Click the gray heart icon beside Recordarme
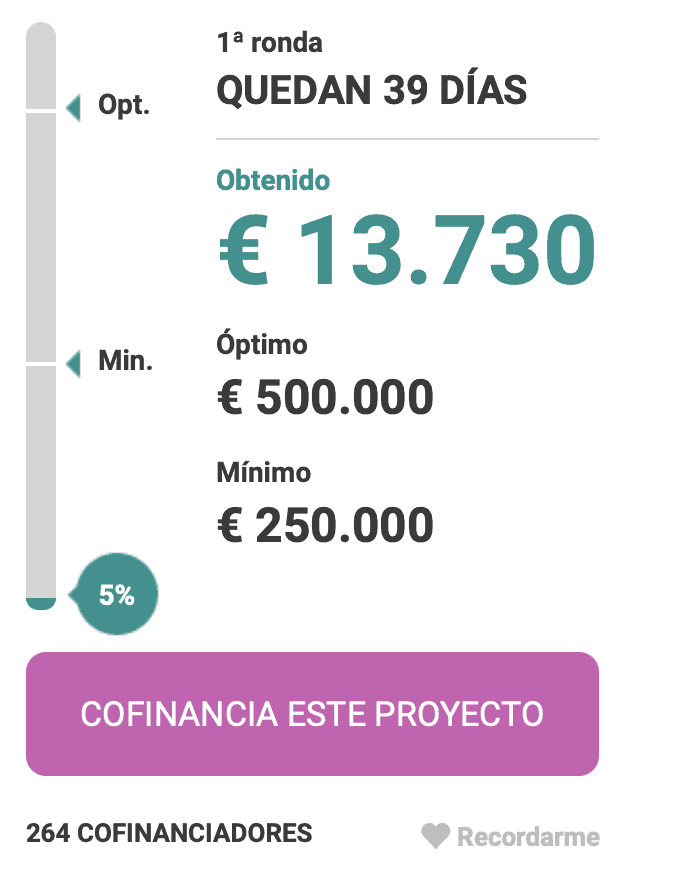The height and width of the screenshot is (874, 678). click(435, 836)
